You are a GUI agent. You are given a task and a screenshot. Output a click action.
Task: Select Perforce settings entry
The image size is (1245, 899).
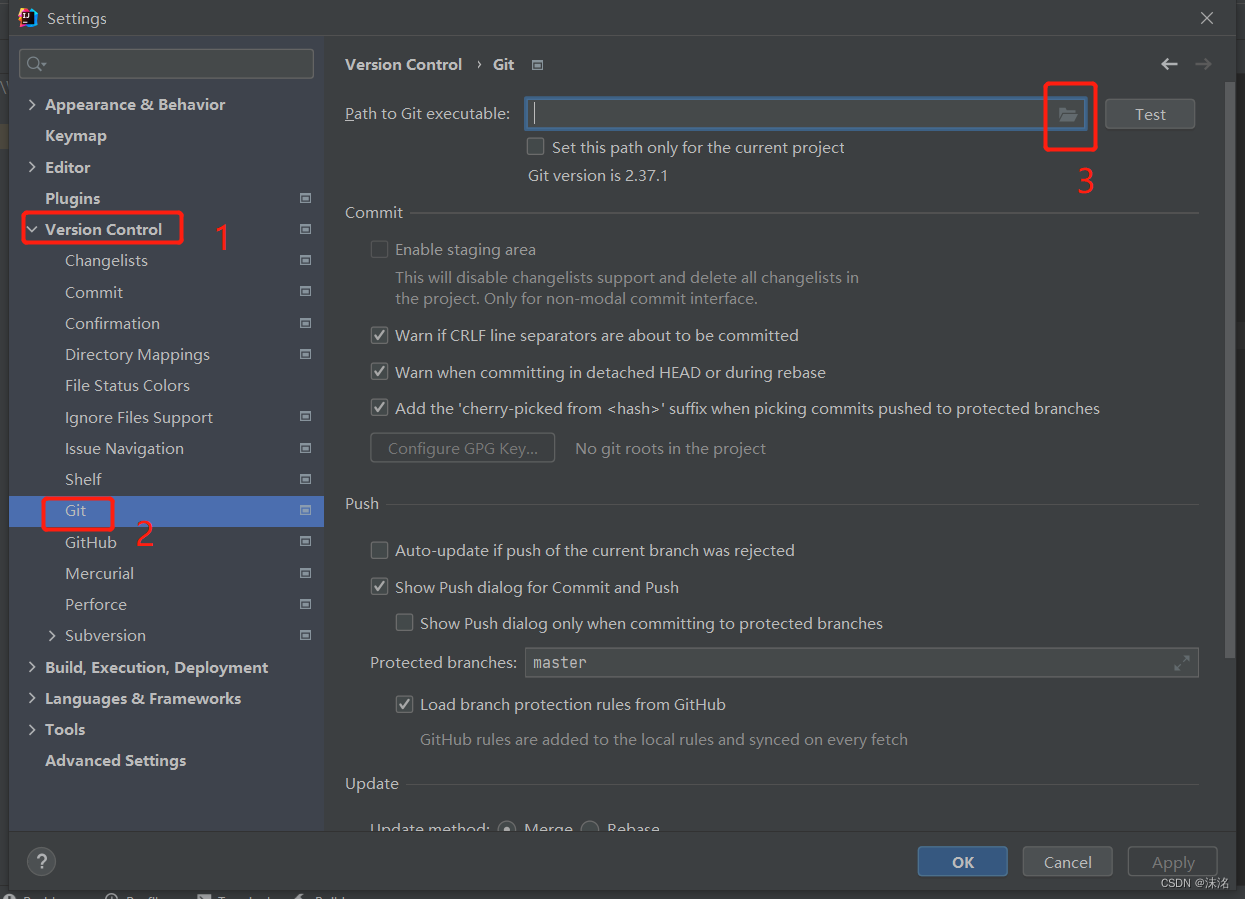96,604
